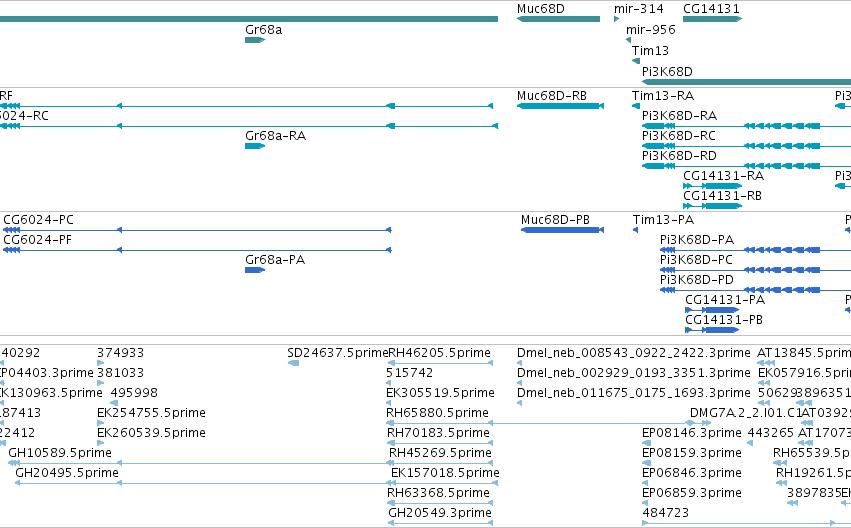Image resolution: width=851 pixels, height=528 pixels.
Task: Open the CG14131-PA protein label
Action: (x=725, y=301)
